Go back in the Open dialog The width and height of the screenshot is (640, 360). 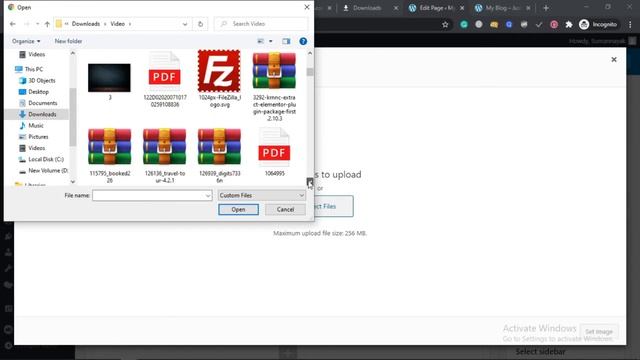[x=13, y=24]
